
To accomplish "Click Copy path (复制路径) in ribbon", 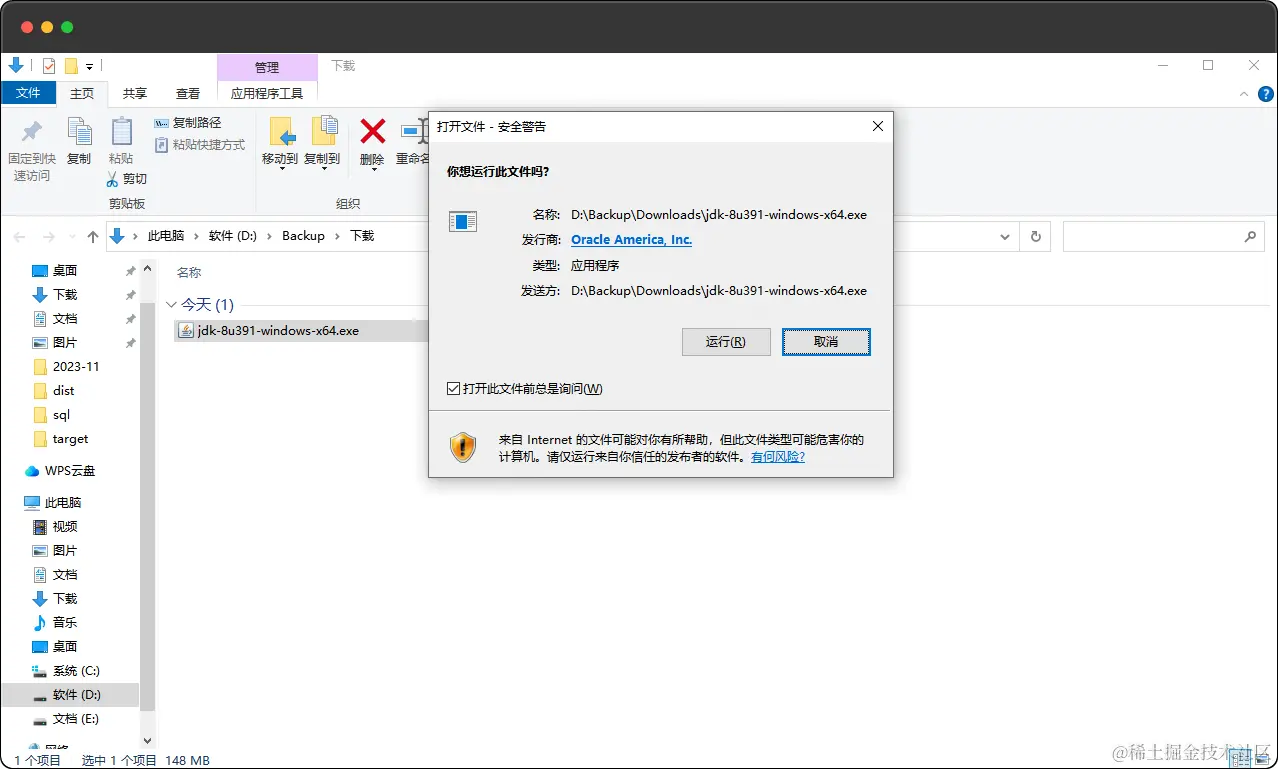I will tap(188, 123).
